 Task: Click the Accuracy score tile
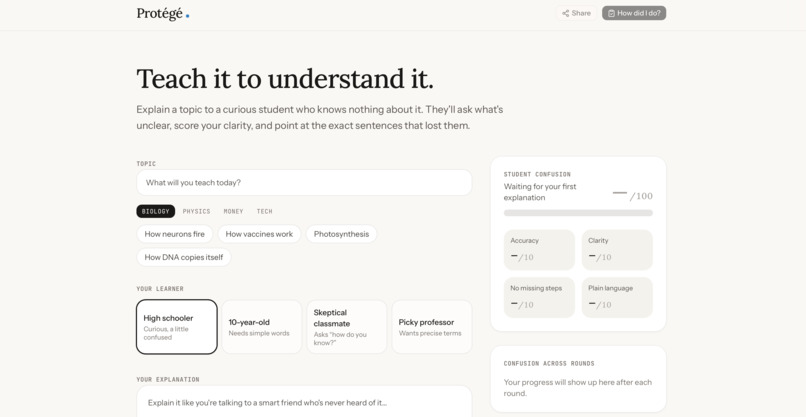click(x=539, y=249)
